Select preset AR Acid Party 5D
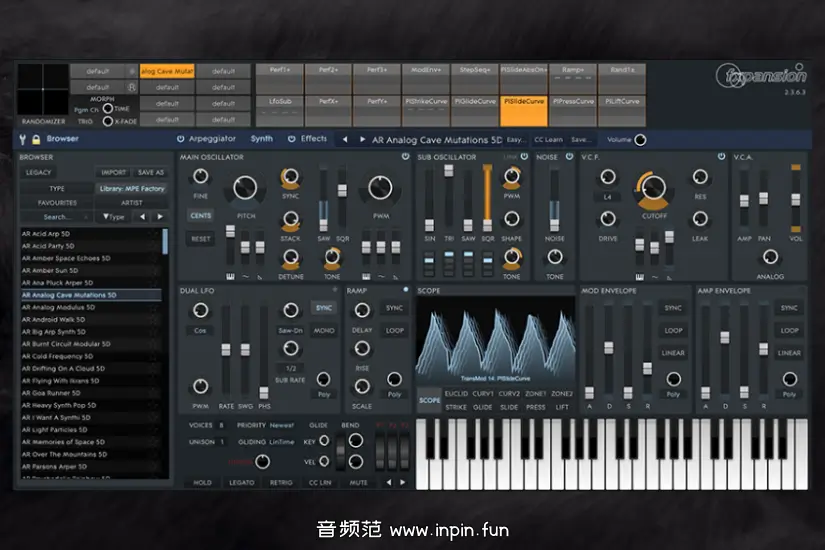 [x=90, y=246]
